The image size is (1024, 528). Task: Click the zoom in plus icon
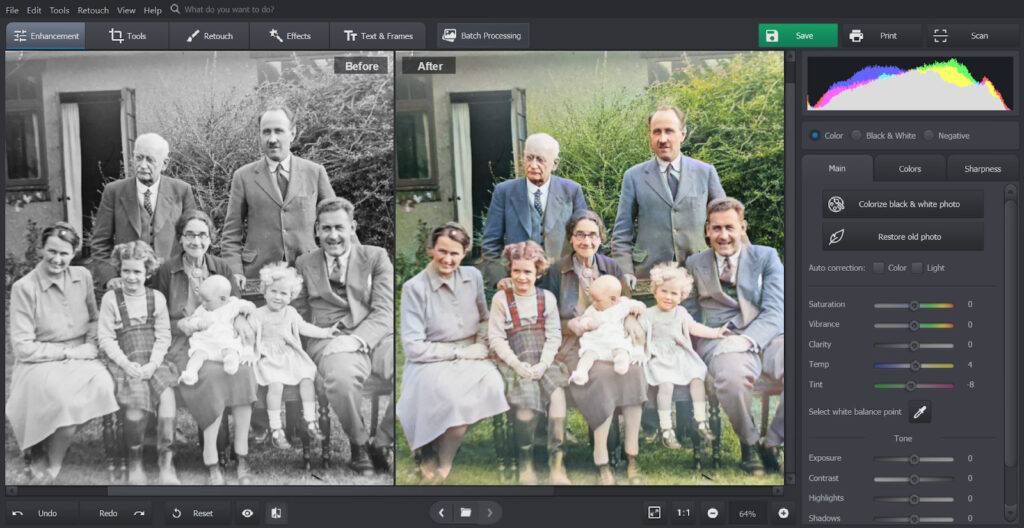tap(783, 513)
